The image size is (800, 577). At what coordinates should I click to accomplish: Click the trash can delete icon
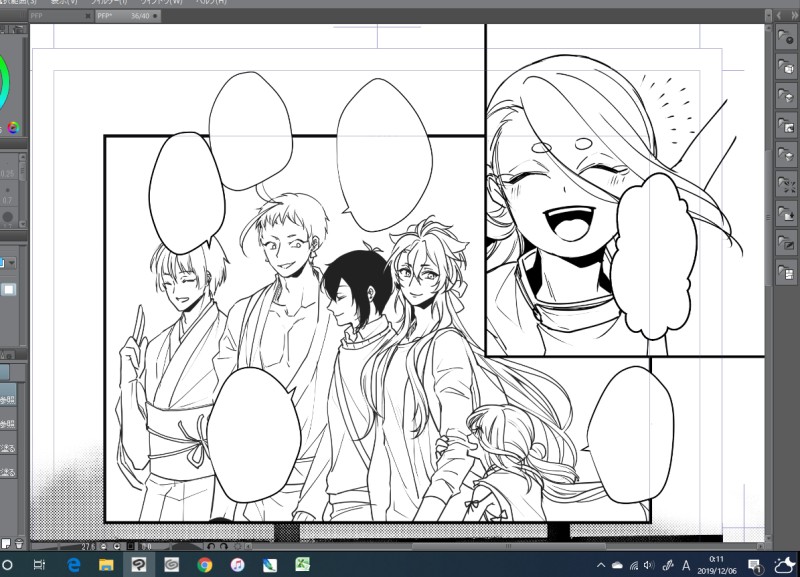coord(18,543)
